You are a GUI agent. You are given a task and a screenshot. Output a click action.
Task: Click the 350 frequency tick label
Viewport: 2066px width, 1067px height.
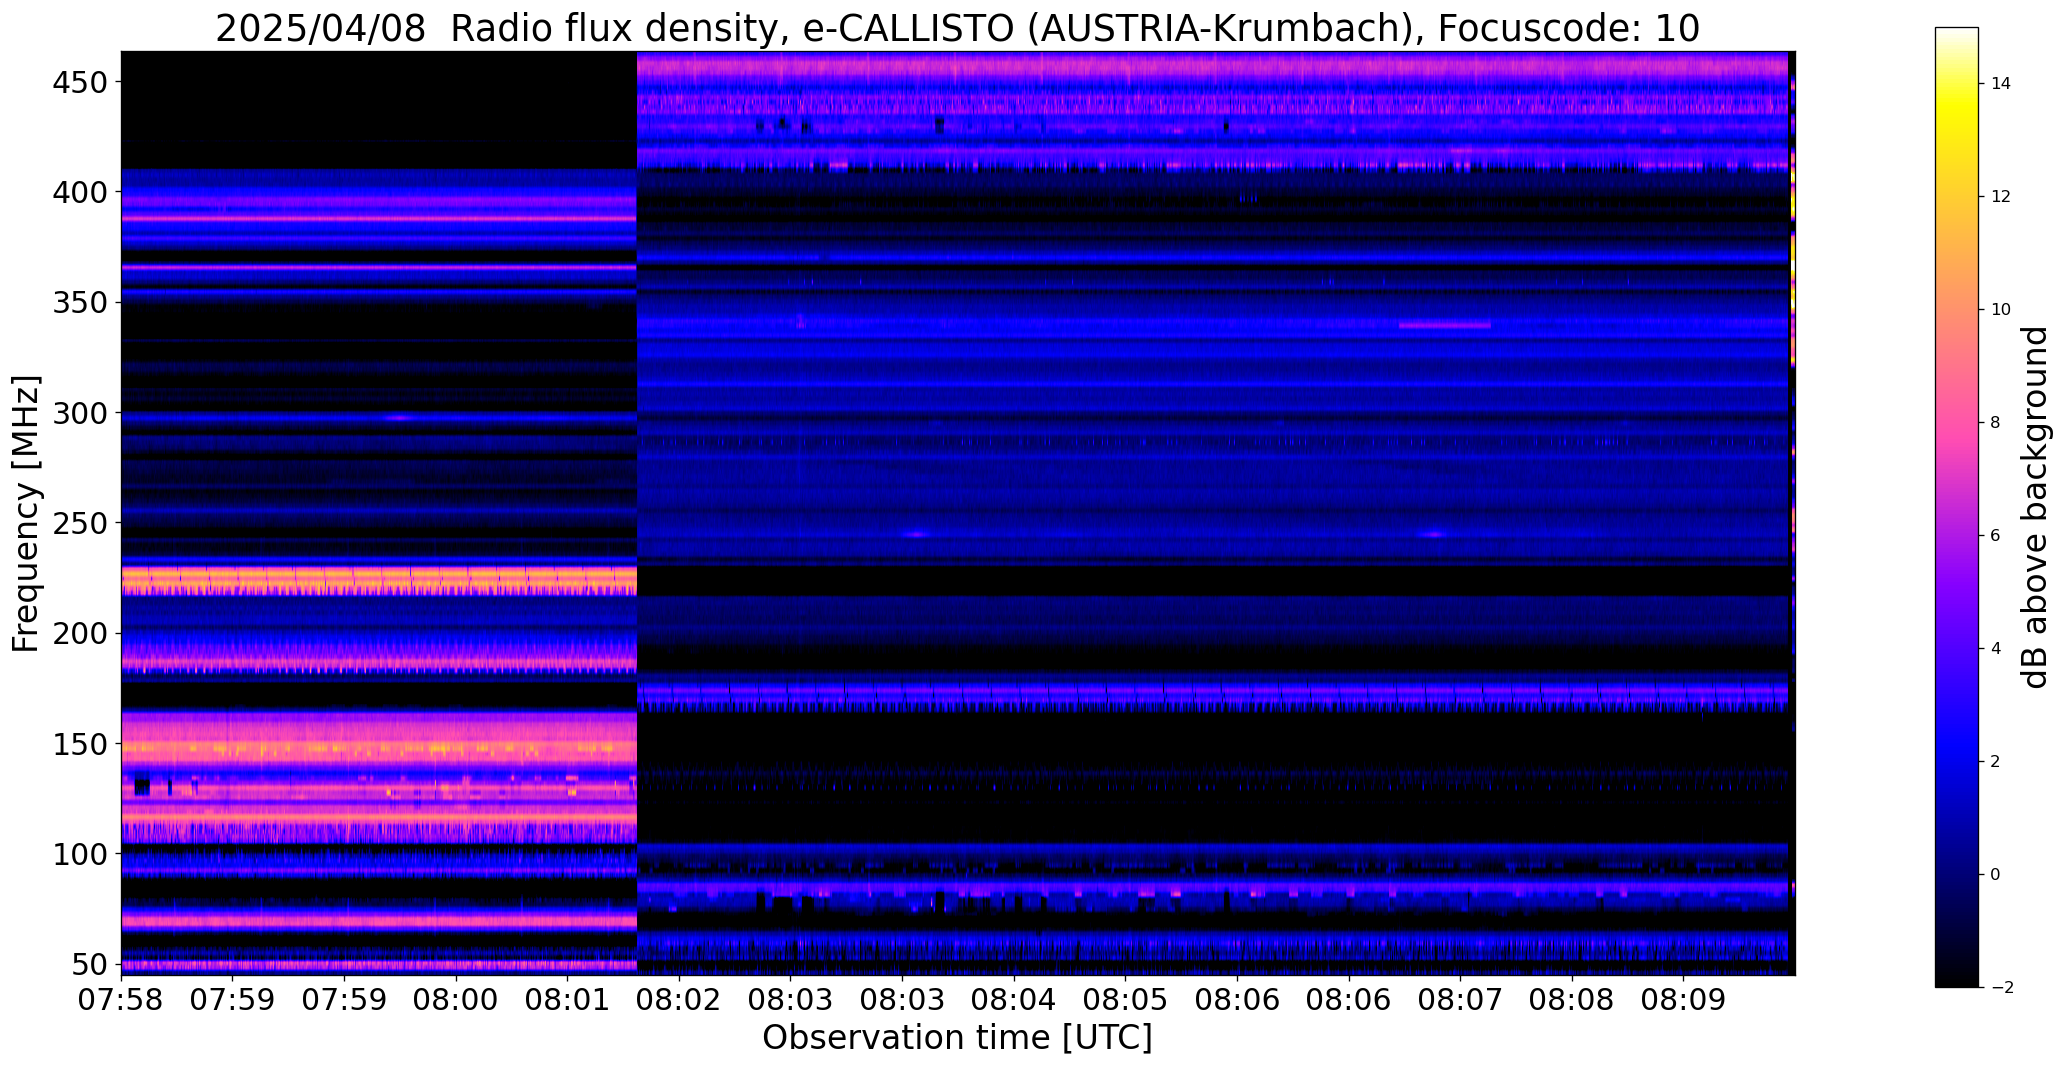(x=81, y=303)
